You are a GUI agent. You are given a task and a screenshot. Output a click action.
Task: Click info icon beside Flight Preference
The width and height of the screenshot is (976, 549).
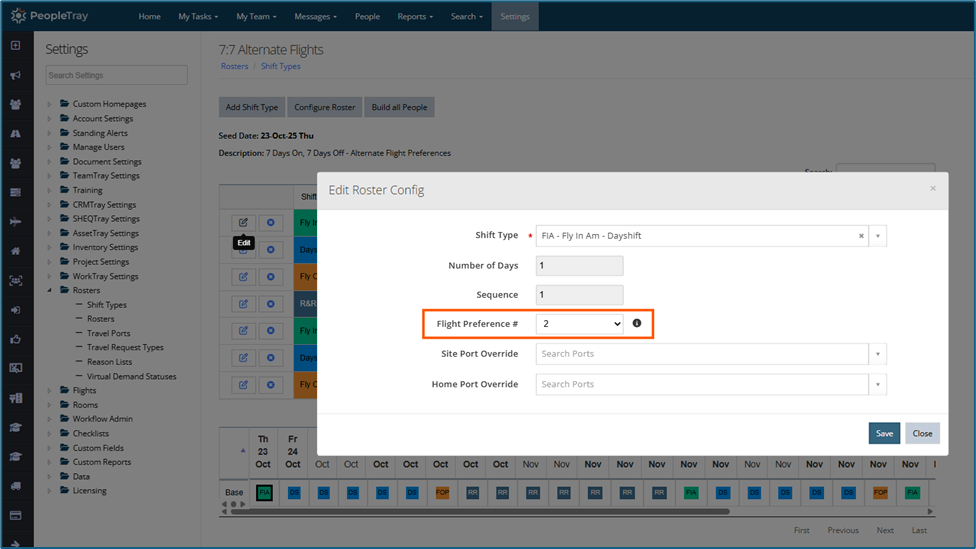pos(637,323)
